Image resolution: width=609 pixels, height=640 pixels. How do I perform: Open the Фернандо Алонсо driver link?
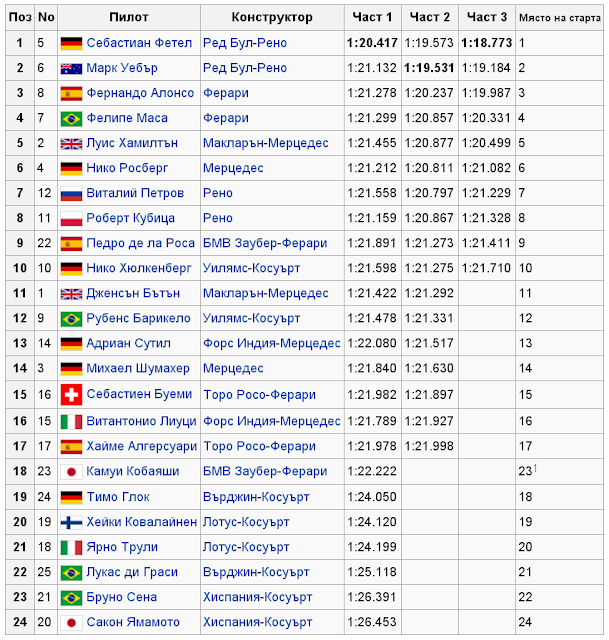point(140,93)
